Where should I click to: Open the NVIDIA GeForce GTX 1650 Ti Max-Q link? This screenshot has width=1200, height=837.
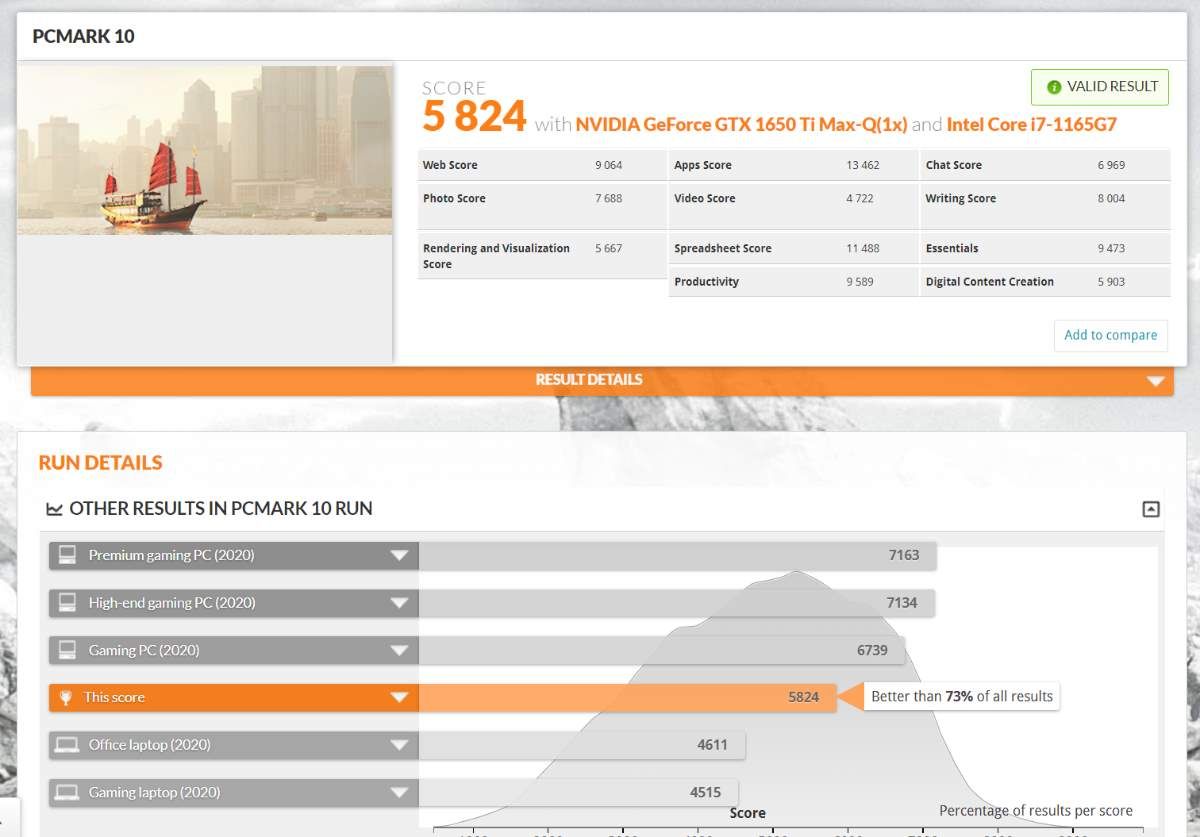741,125
